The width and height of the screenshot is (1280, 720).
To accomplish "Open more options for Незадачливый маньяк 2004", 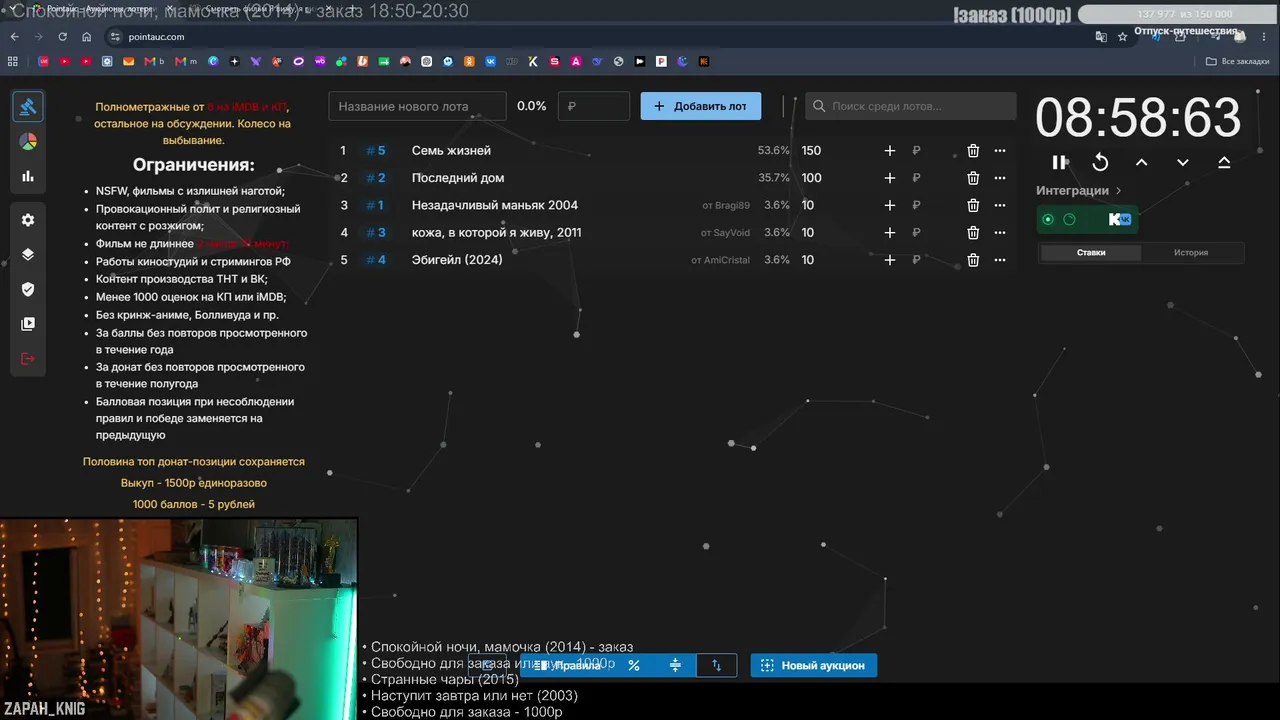I will pyautogui.click(x=1000, y=205).
